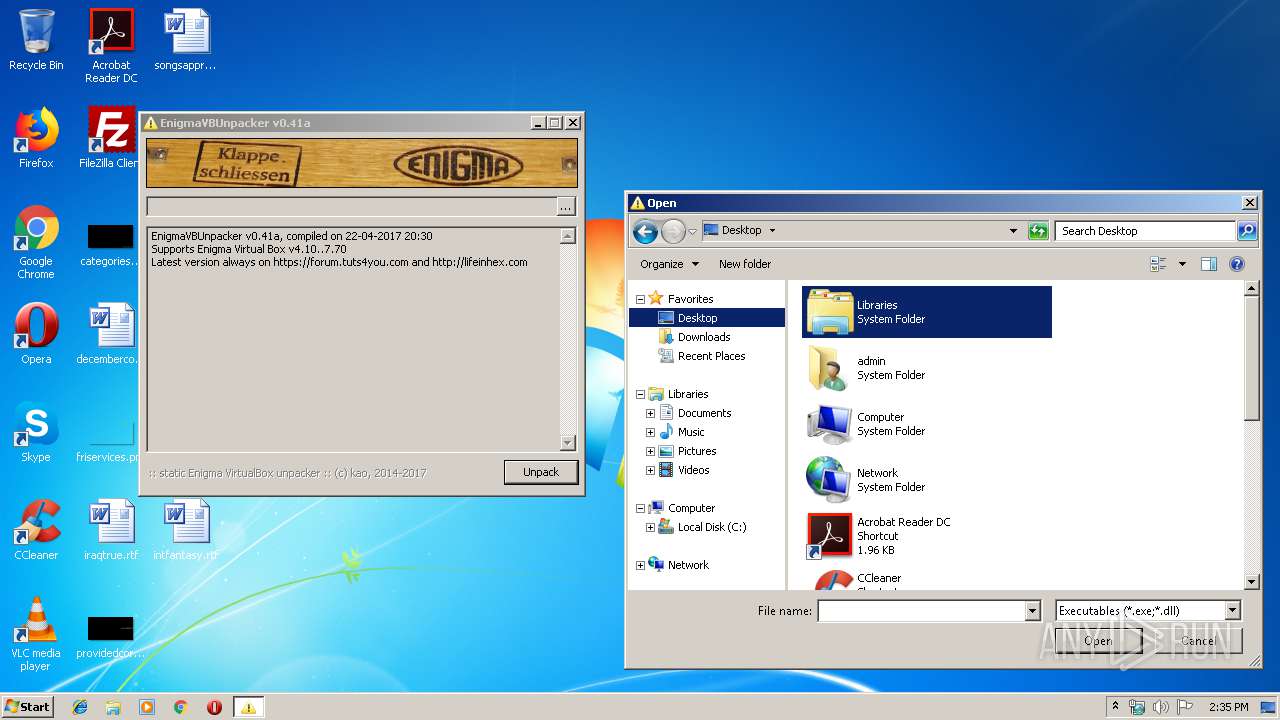Open Acrobat Reader DC desktop shortcut
The height and width of the screenshot is (720, 1280).
click(x=111, y=46)
